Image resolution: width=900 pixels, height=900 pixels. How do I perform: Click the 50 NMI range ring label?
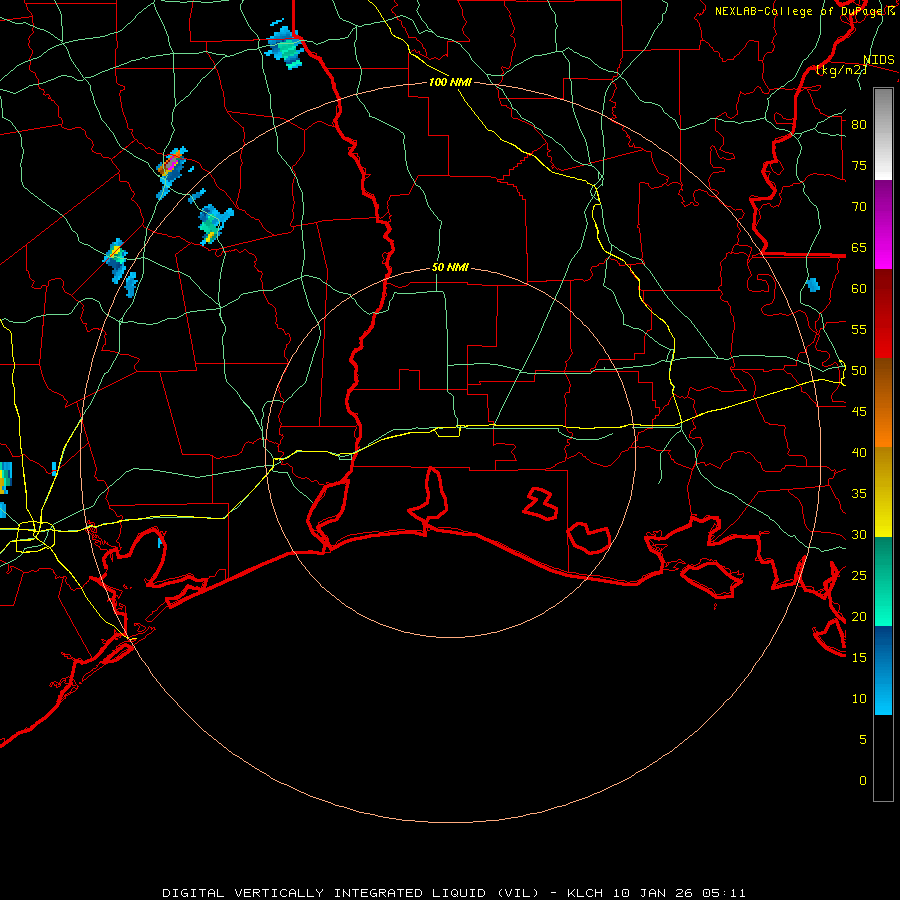pos(450,267)
